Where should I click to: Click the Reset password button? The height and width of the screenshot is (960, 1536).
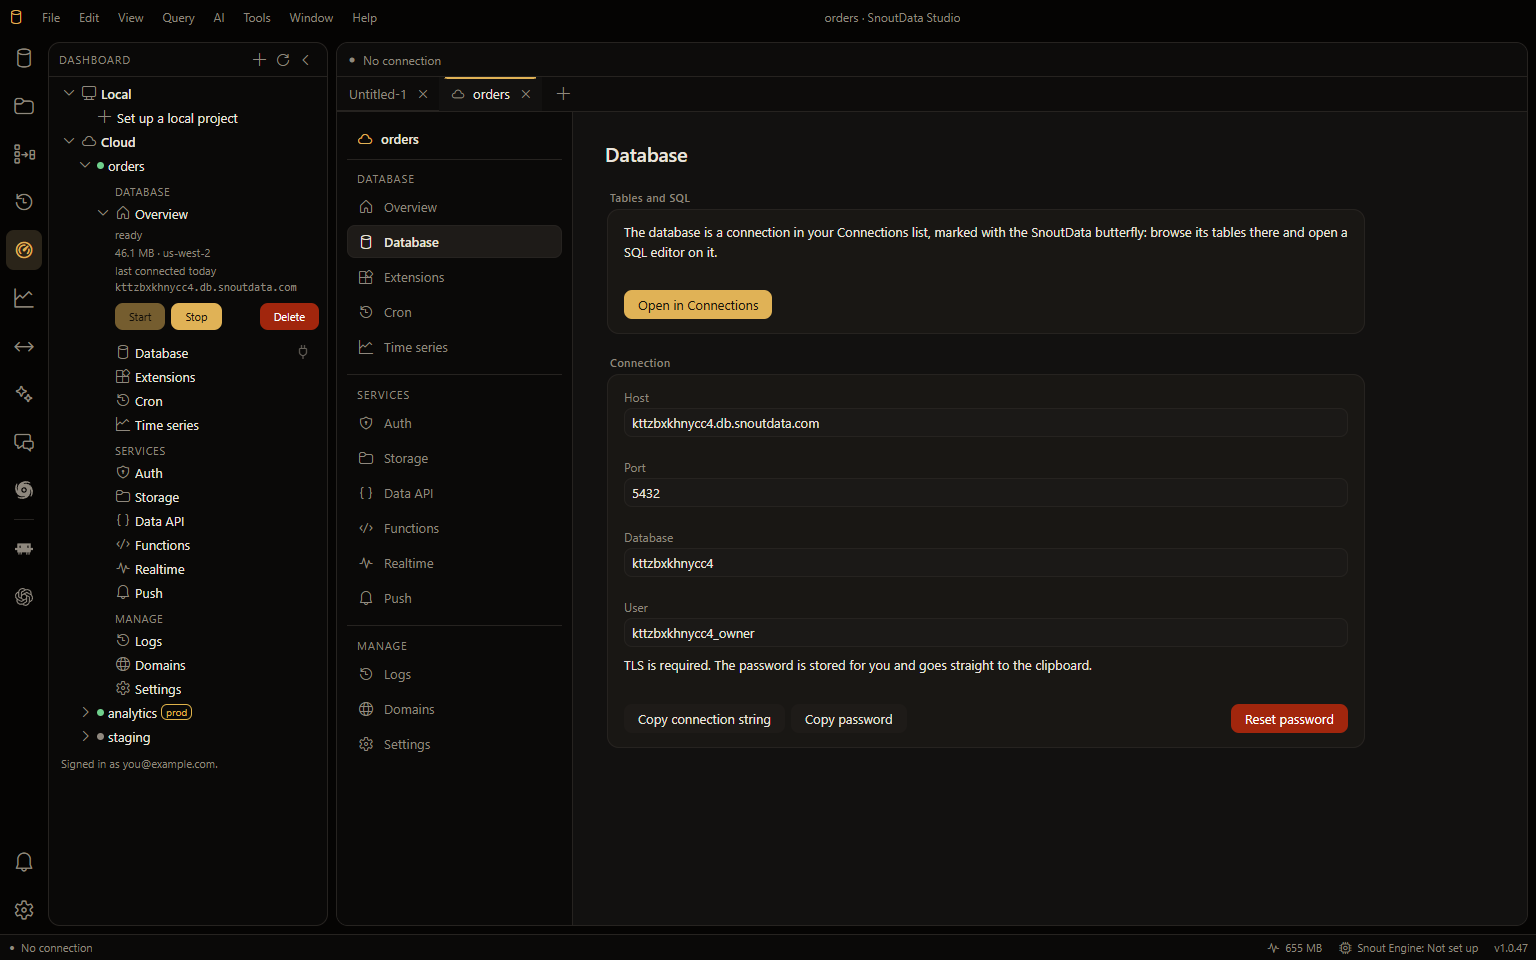1289,719
